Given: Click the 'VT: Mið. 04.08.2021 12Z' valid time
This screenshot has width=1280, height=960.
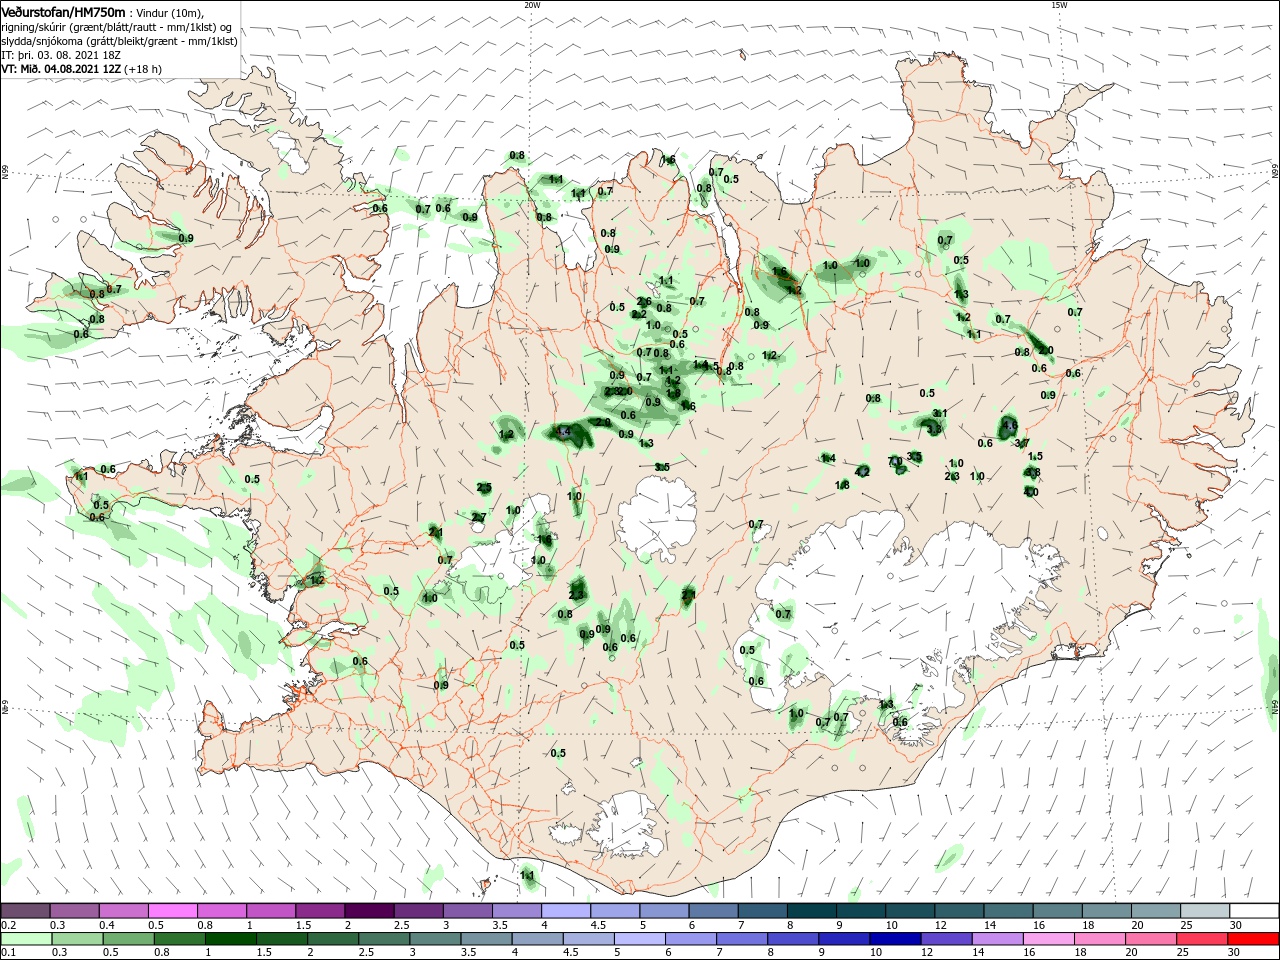Looking at the screenshot, I should tap(62, 69).
